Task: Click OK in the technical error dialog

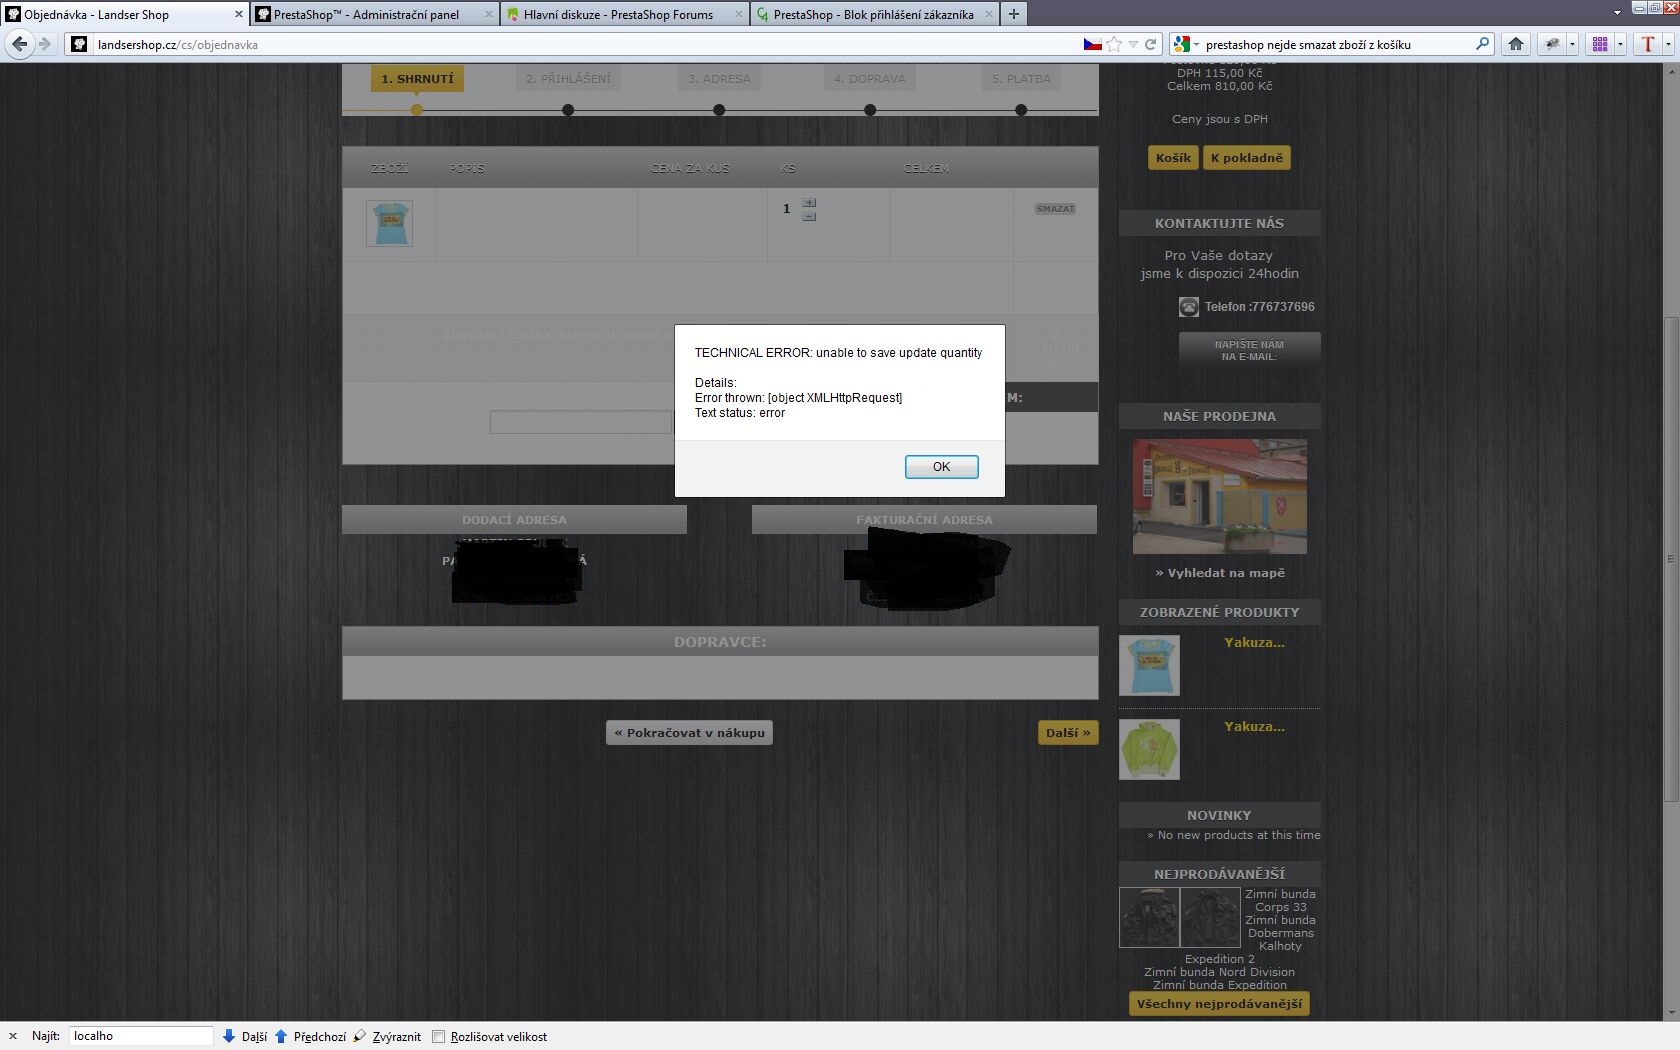Action: tap(941, 467)
